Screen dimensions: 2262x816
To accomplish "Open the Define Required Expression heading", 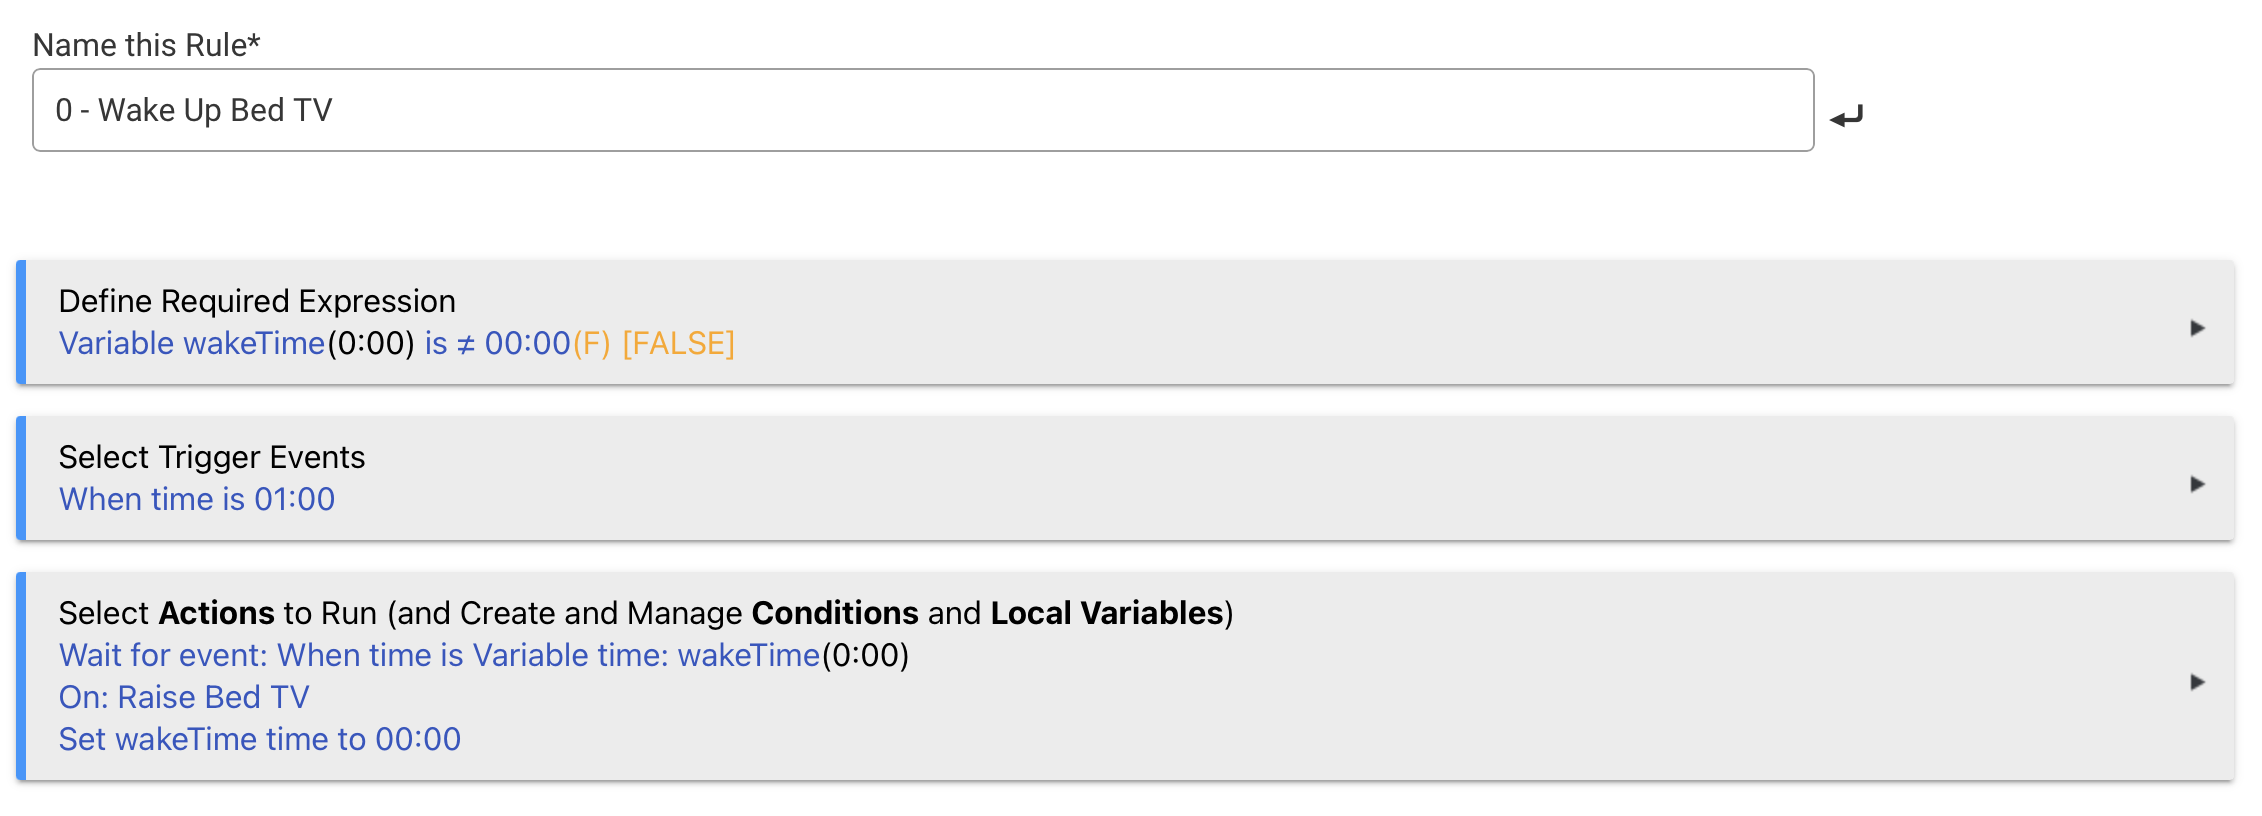I will tap(257, 301).
